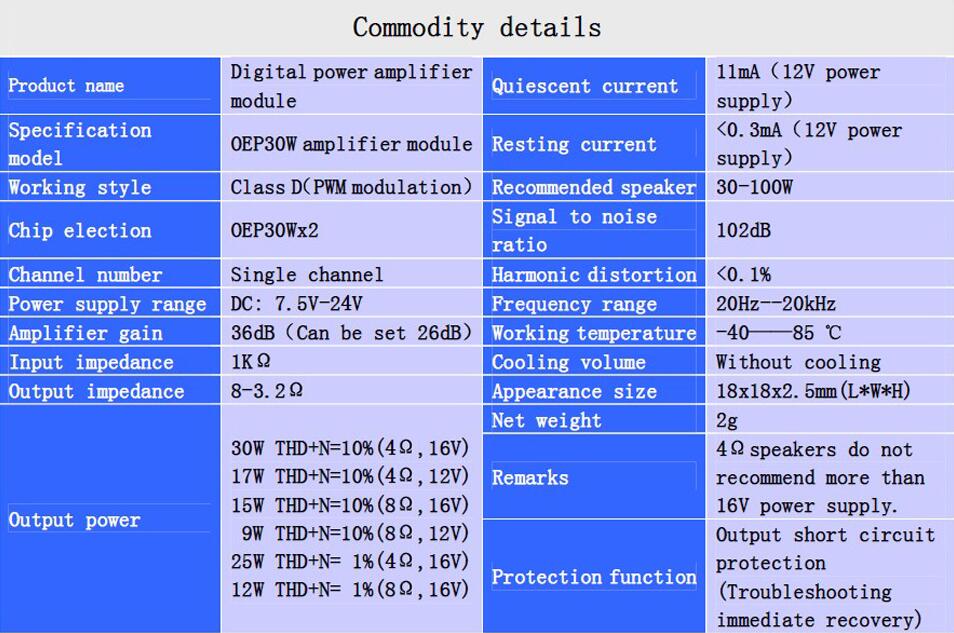This screenshot has width=954, height=633.
Task: Click the "Commodity details" heading
Action: [x=477, y=27]
